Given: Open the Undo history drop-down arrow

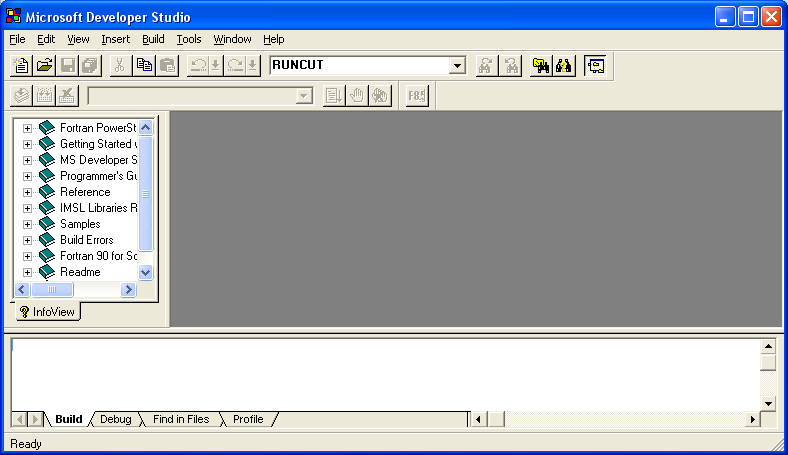Looking at the screenshot, I should pyautogui.click(x=216, y=65).
